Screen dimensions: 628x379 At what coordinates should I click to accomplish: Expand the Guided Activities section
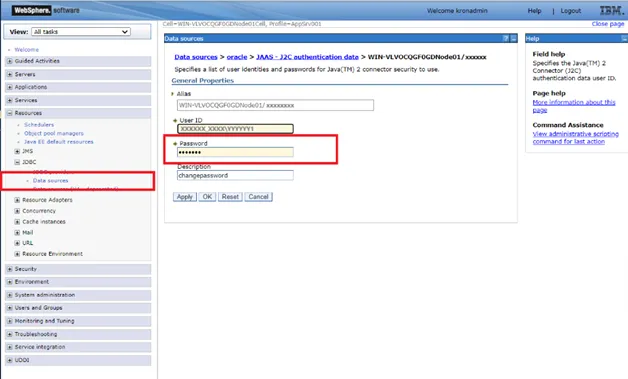[10, 61]
